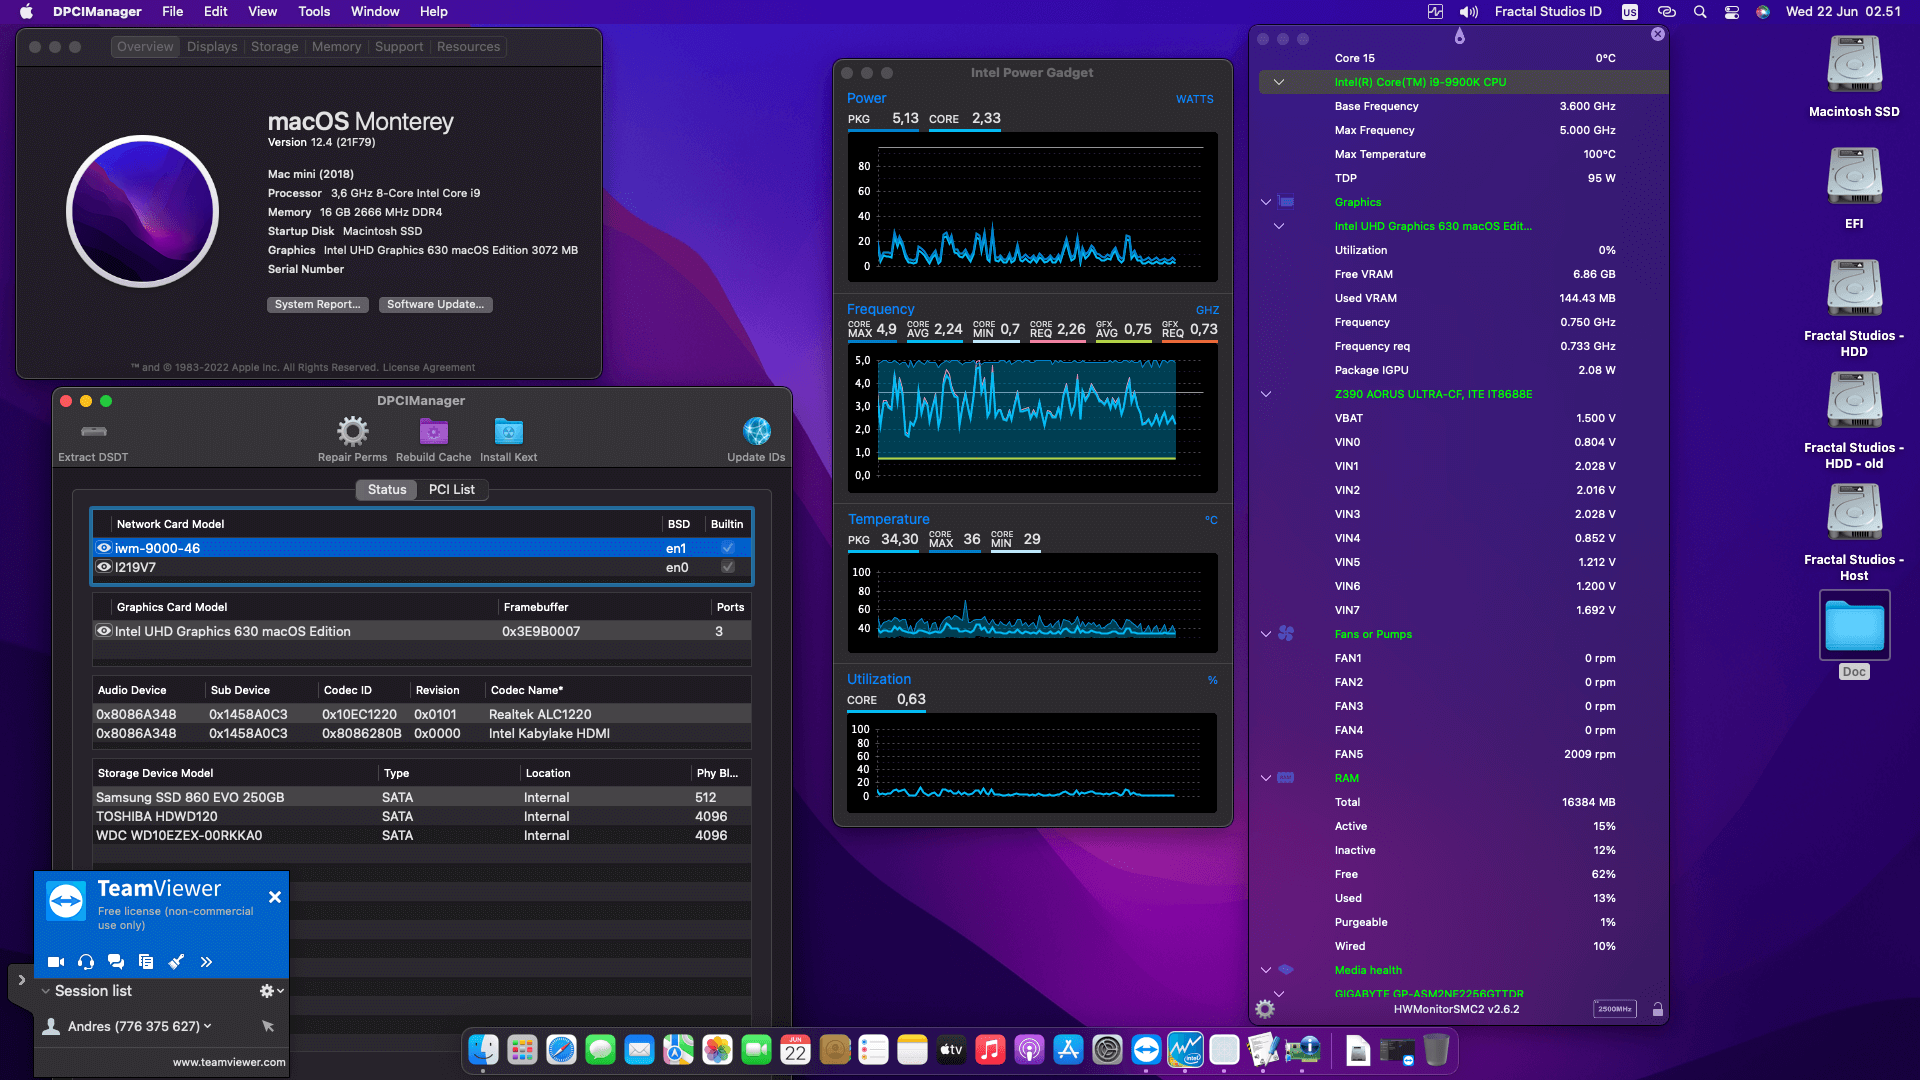
Task: Click Intel Kabylake HDMI codec row
Action: point(421,734)
